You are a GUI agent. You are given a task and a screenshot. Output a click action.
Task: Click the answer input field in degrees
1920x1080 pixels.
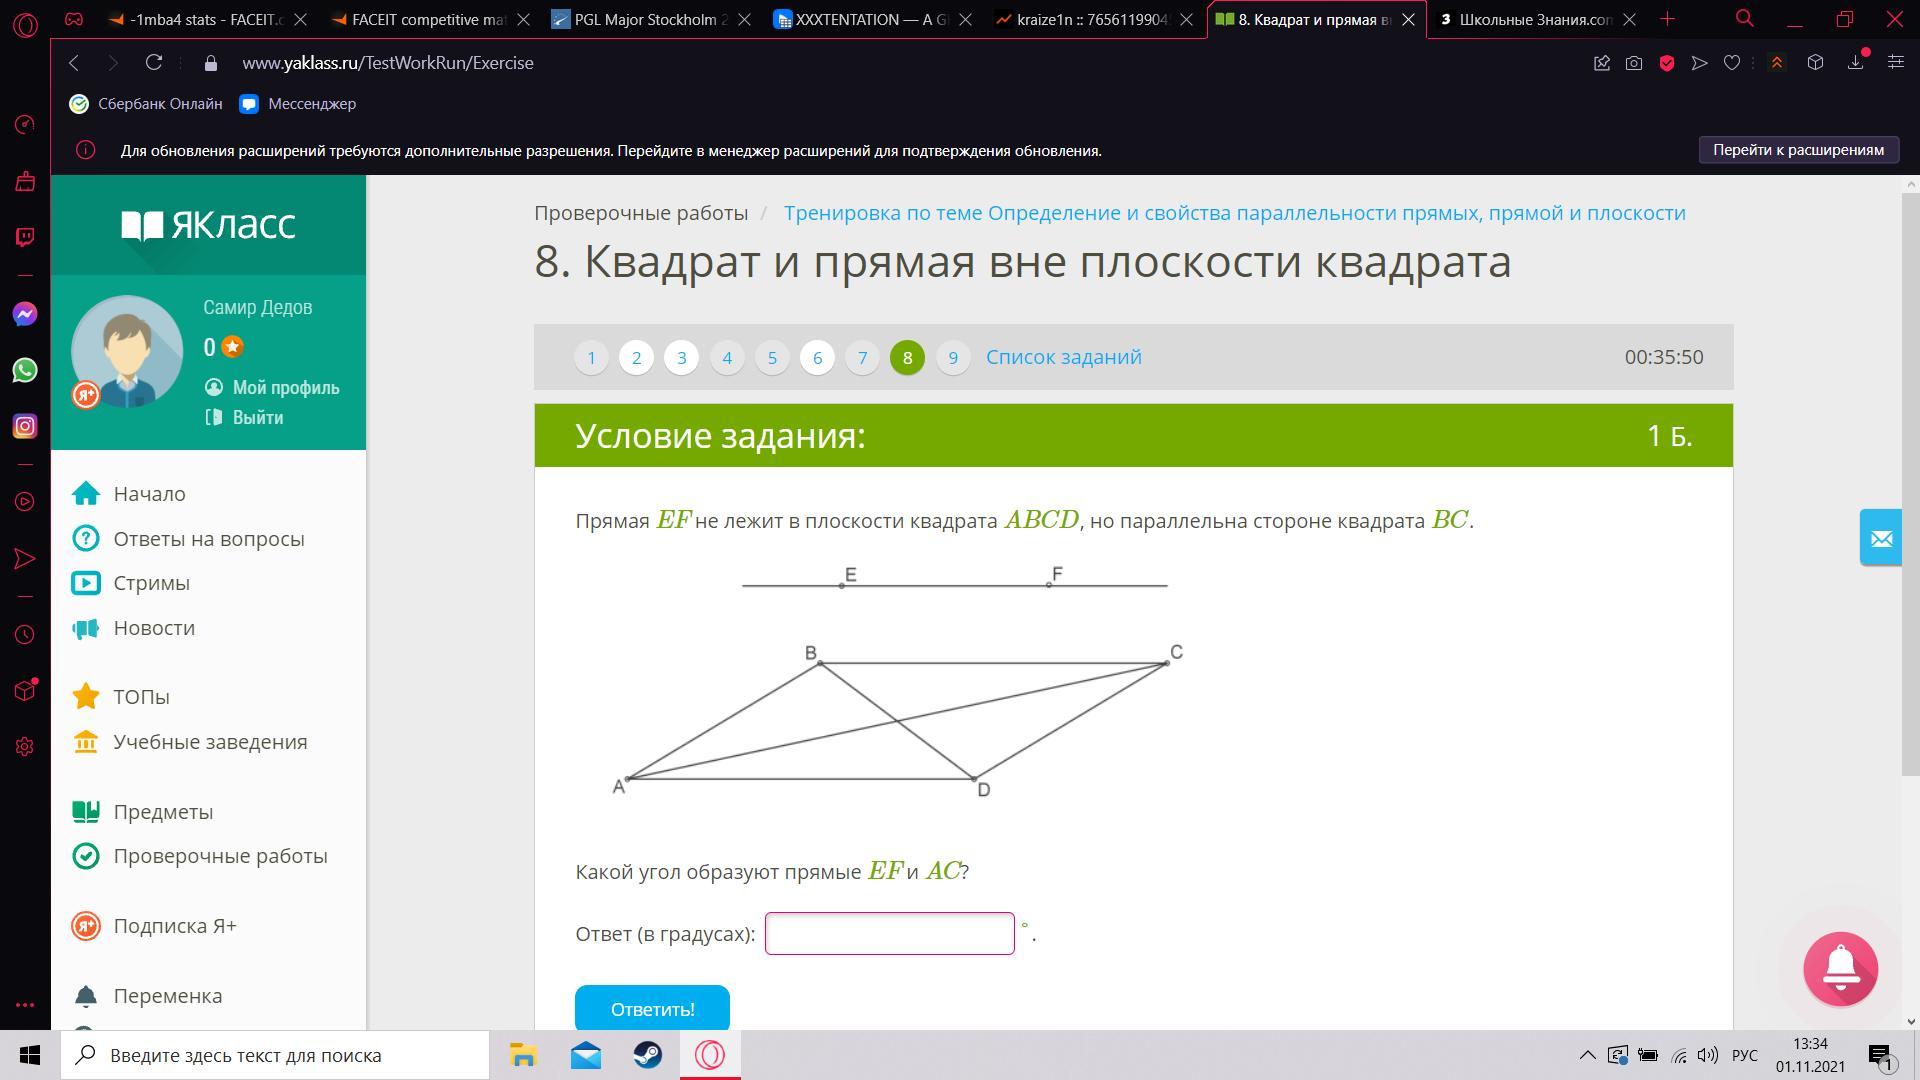889,933
